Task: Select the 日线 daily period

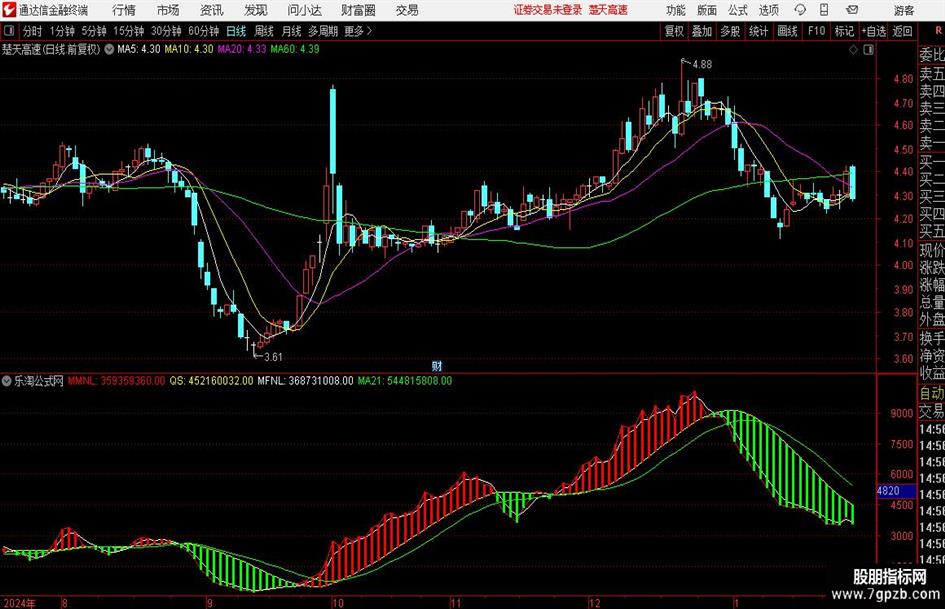Action: [236, 31]
